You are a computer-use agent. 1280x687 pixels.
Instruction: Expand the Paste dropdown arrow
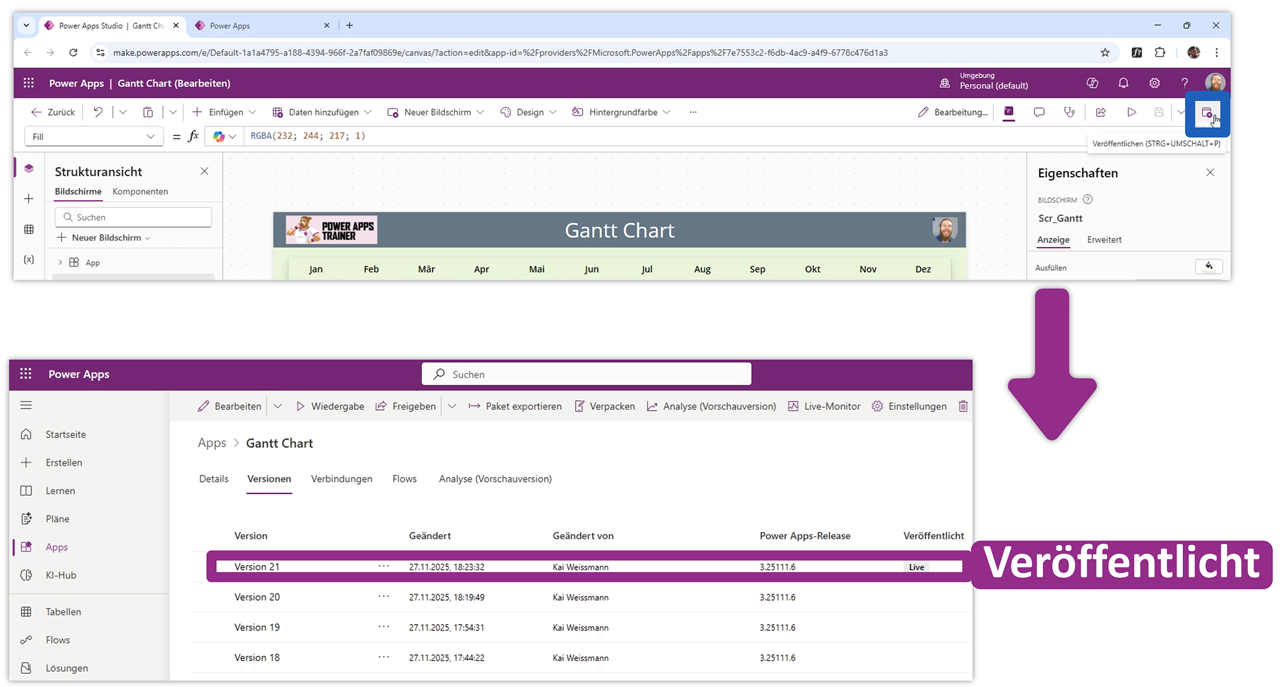[173, 113]
